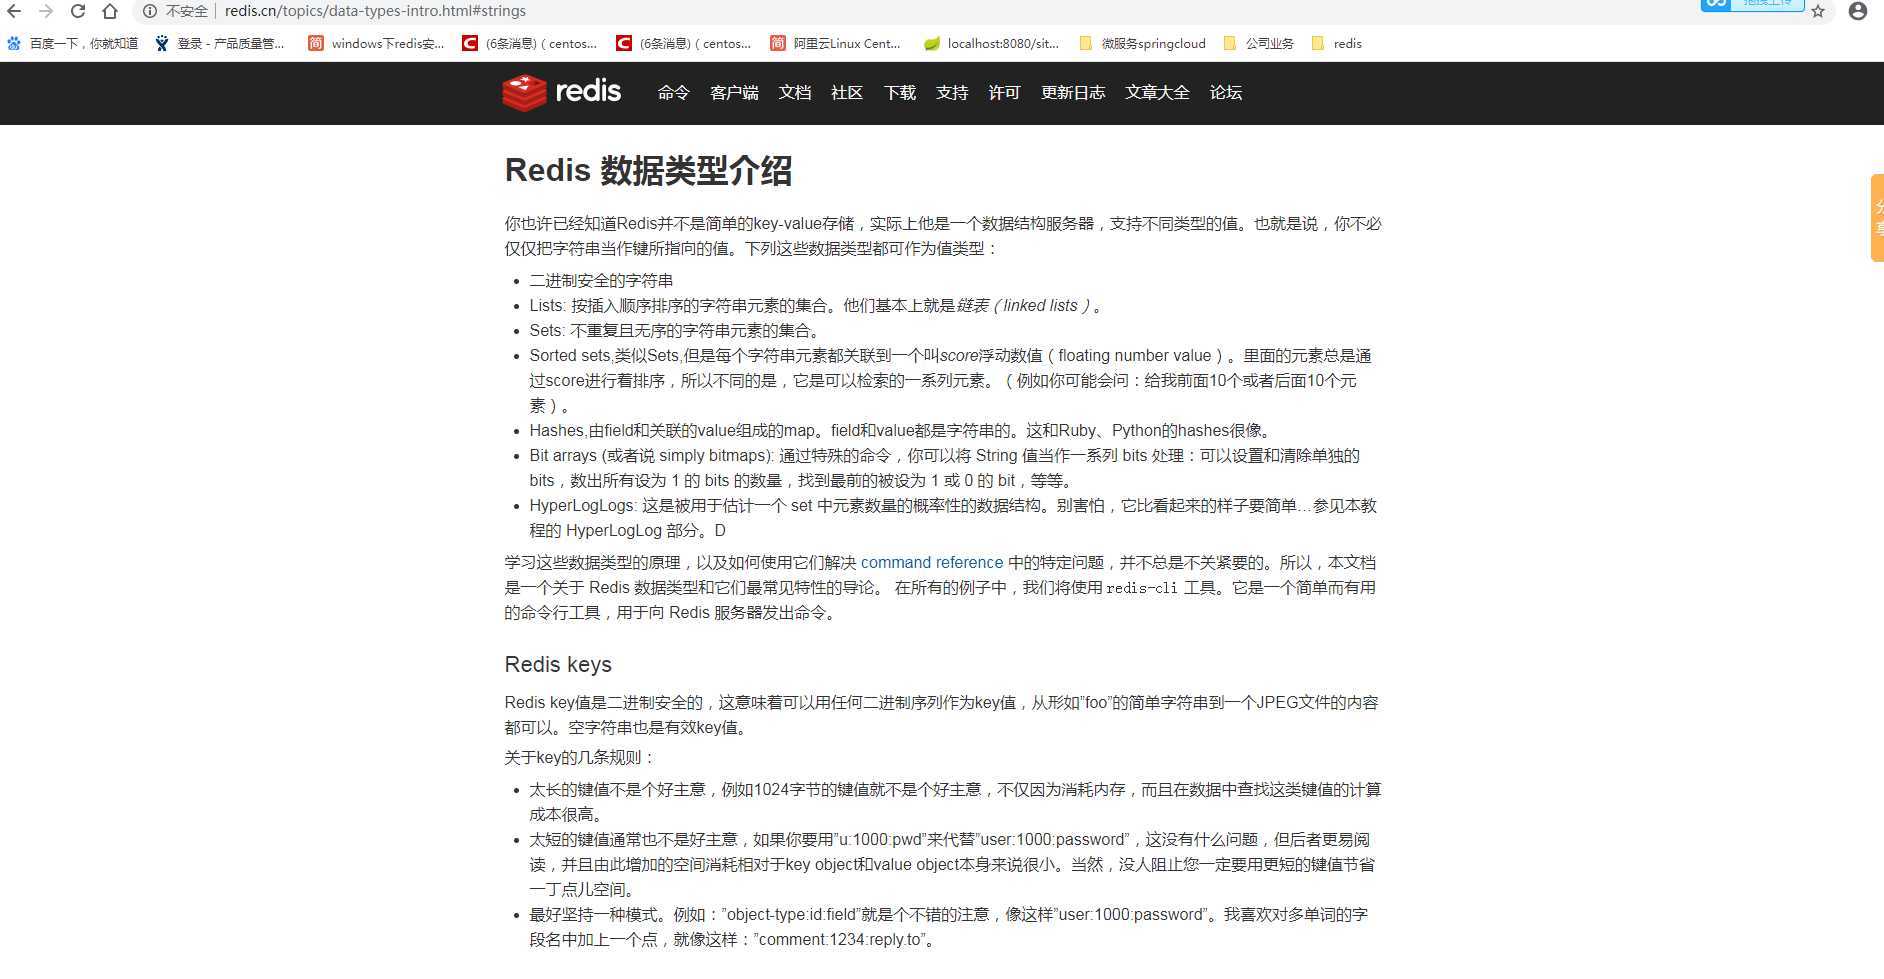
Task: Open the 登录 - 产品质量管 bookmark
Action: pos(220,43)
